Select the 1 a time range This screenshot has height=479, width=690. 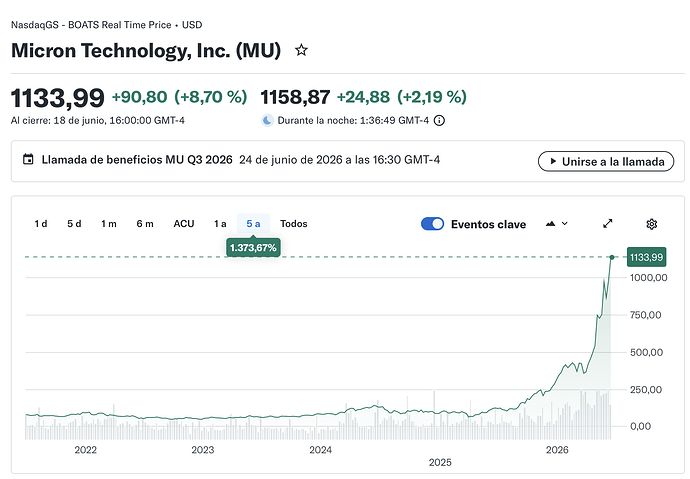(220, 224)
